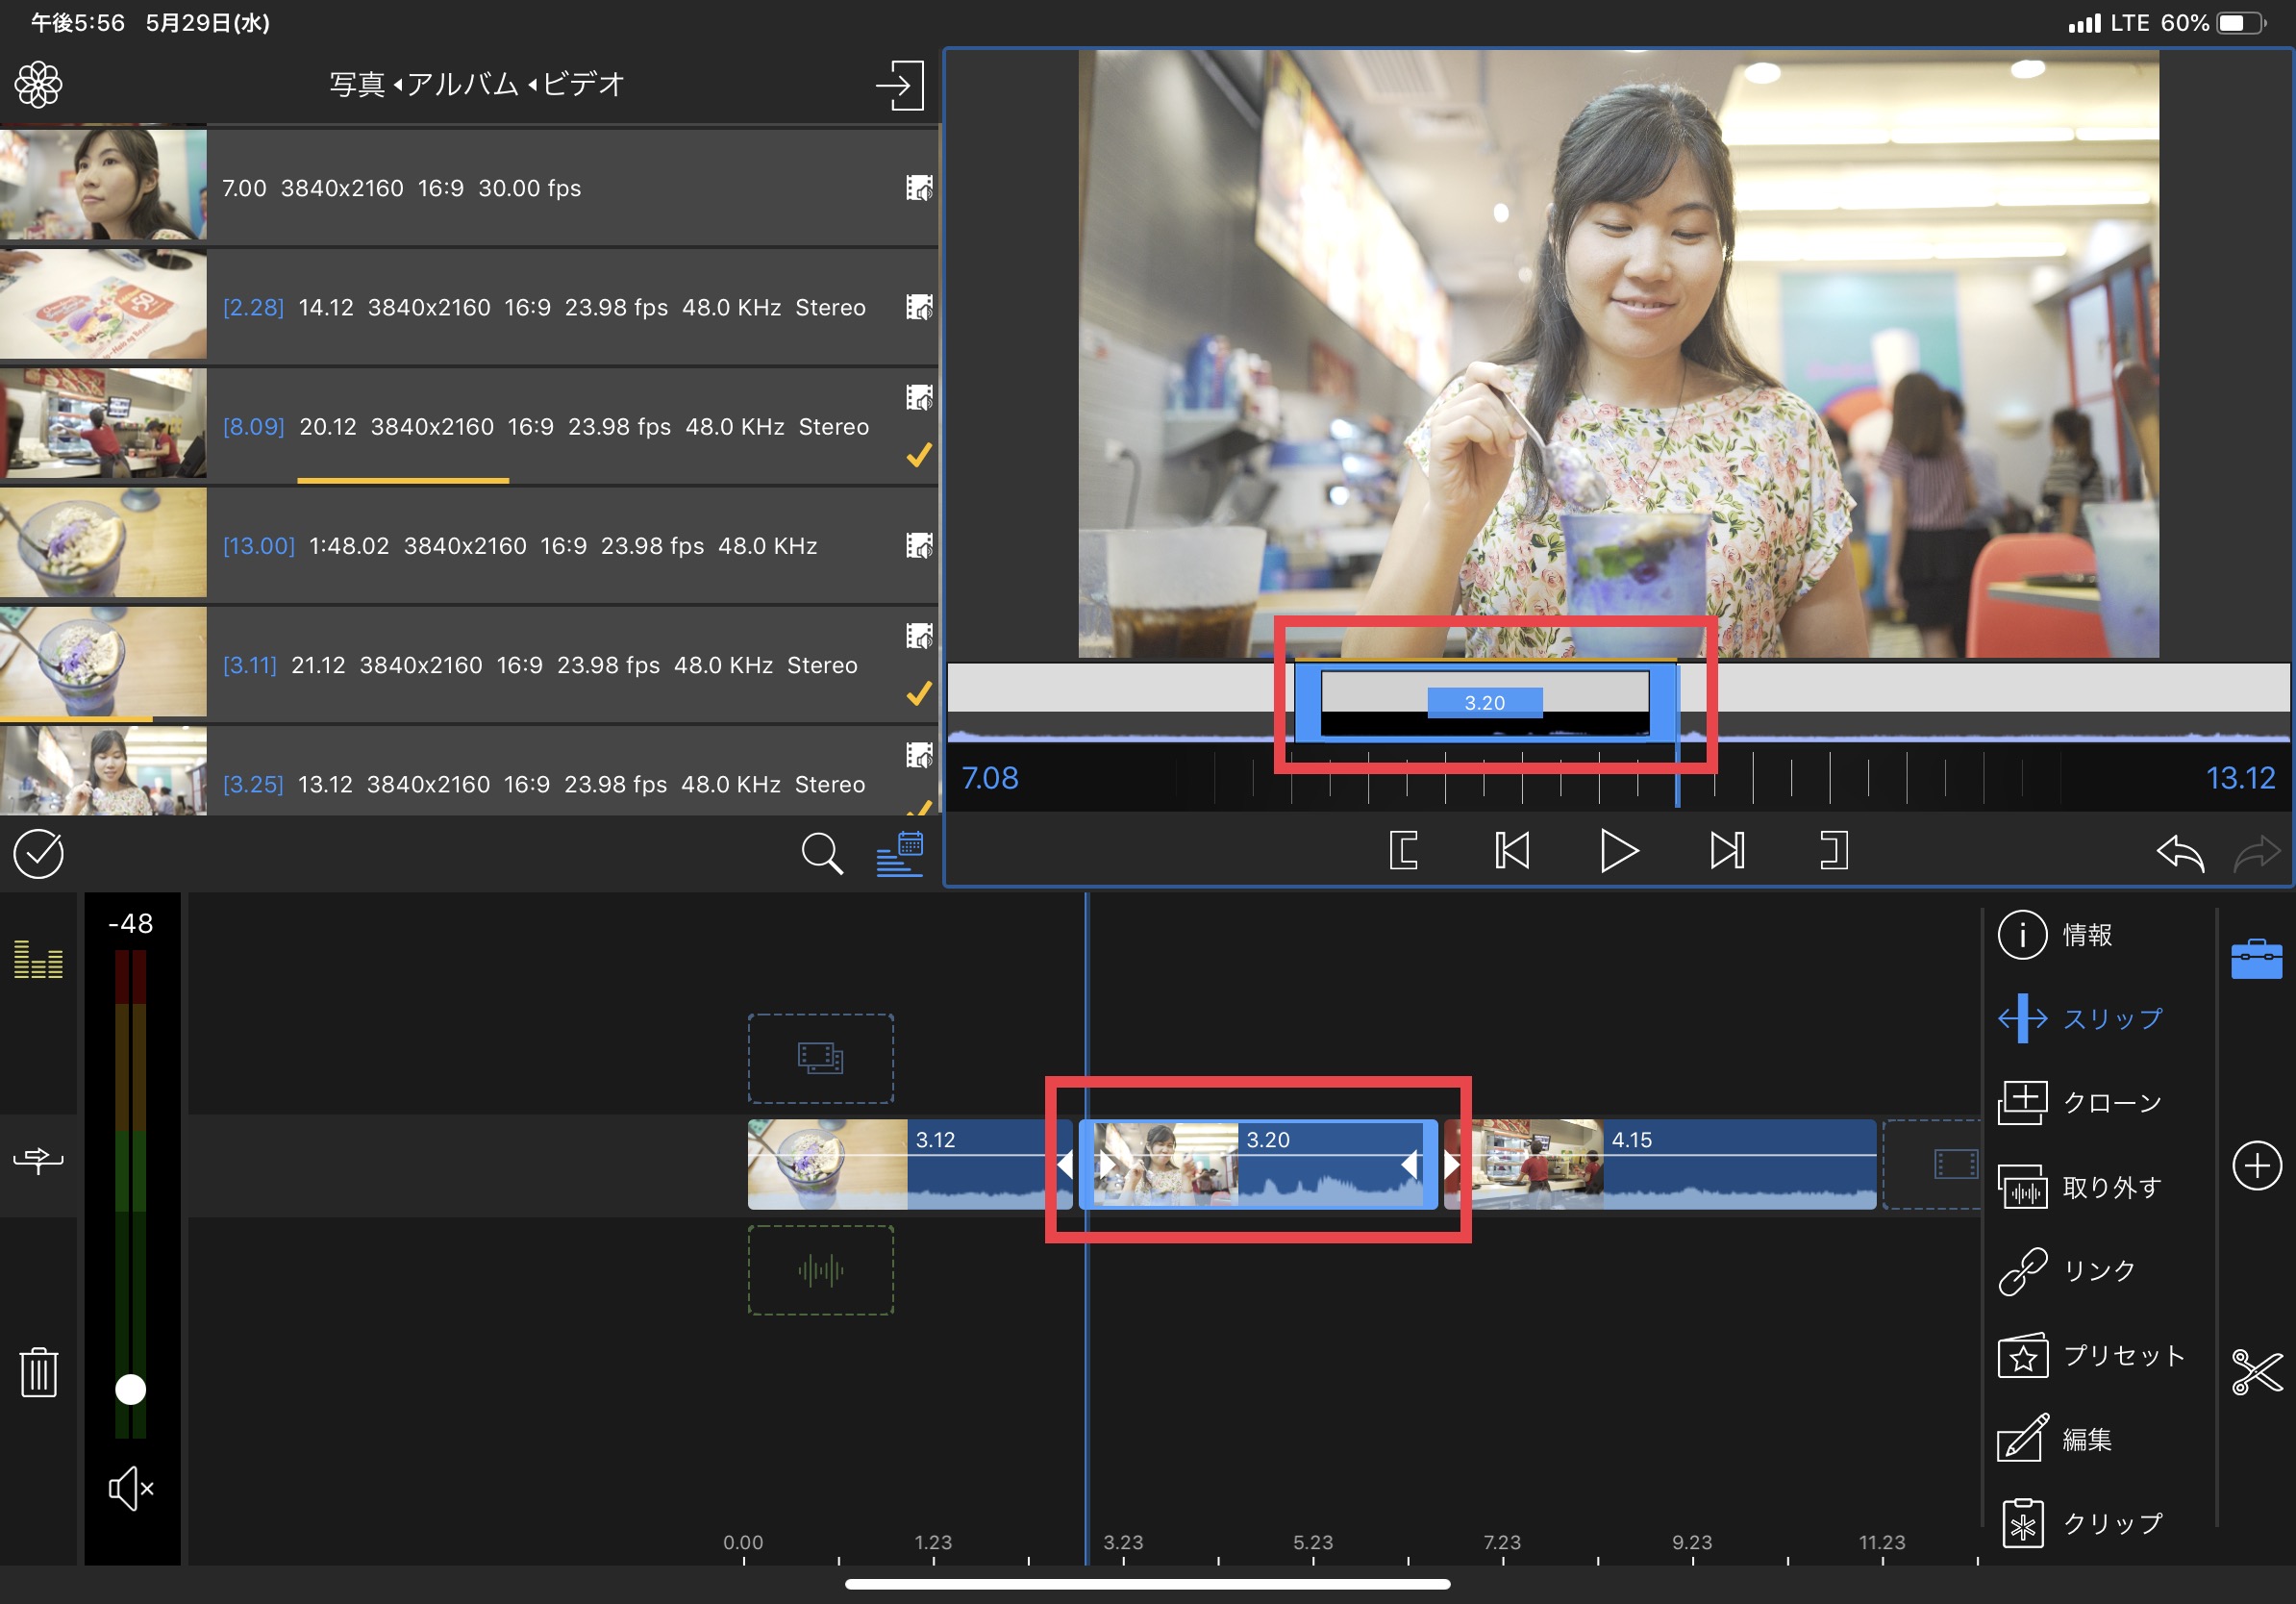Click the insert mode track icon

click(x=39, y=1160)
